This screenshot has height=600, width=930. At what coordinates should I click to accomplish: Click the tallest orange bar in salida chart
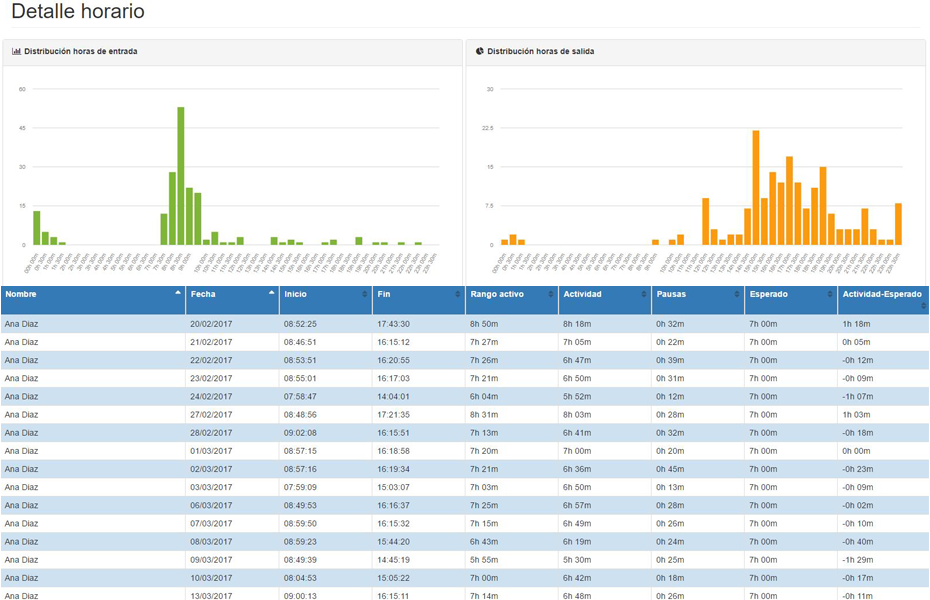coord(756,187)
